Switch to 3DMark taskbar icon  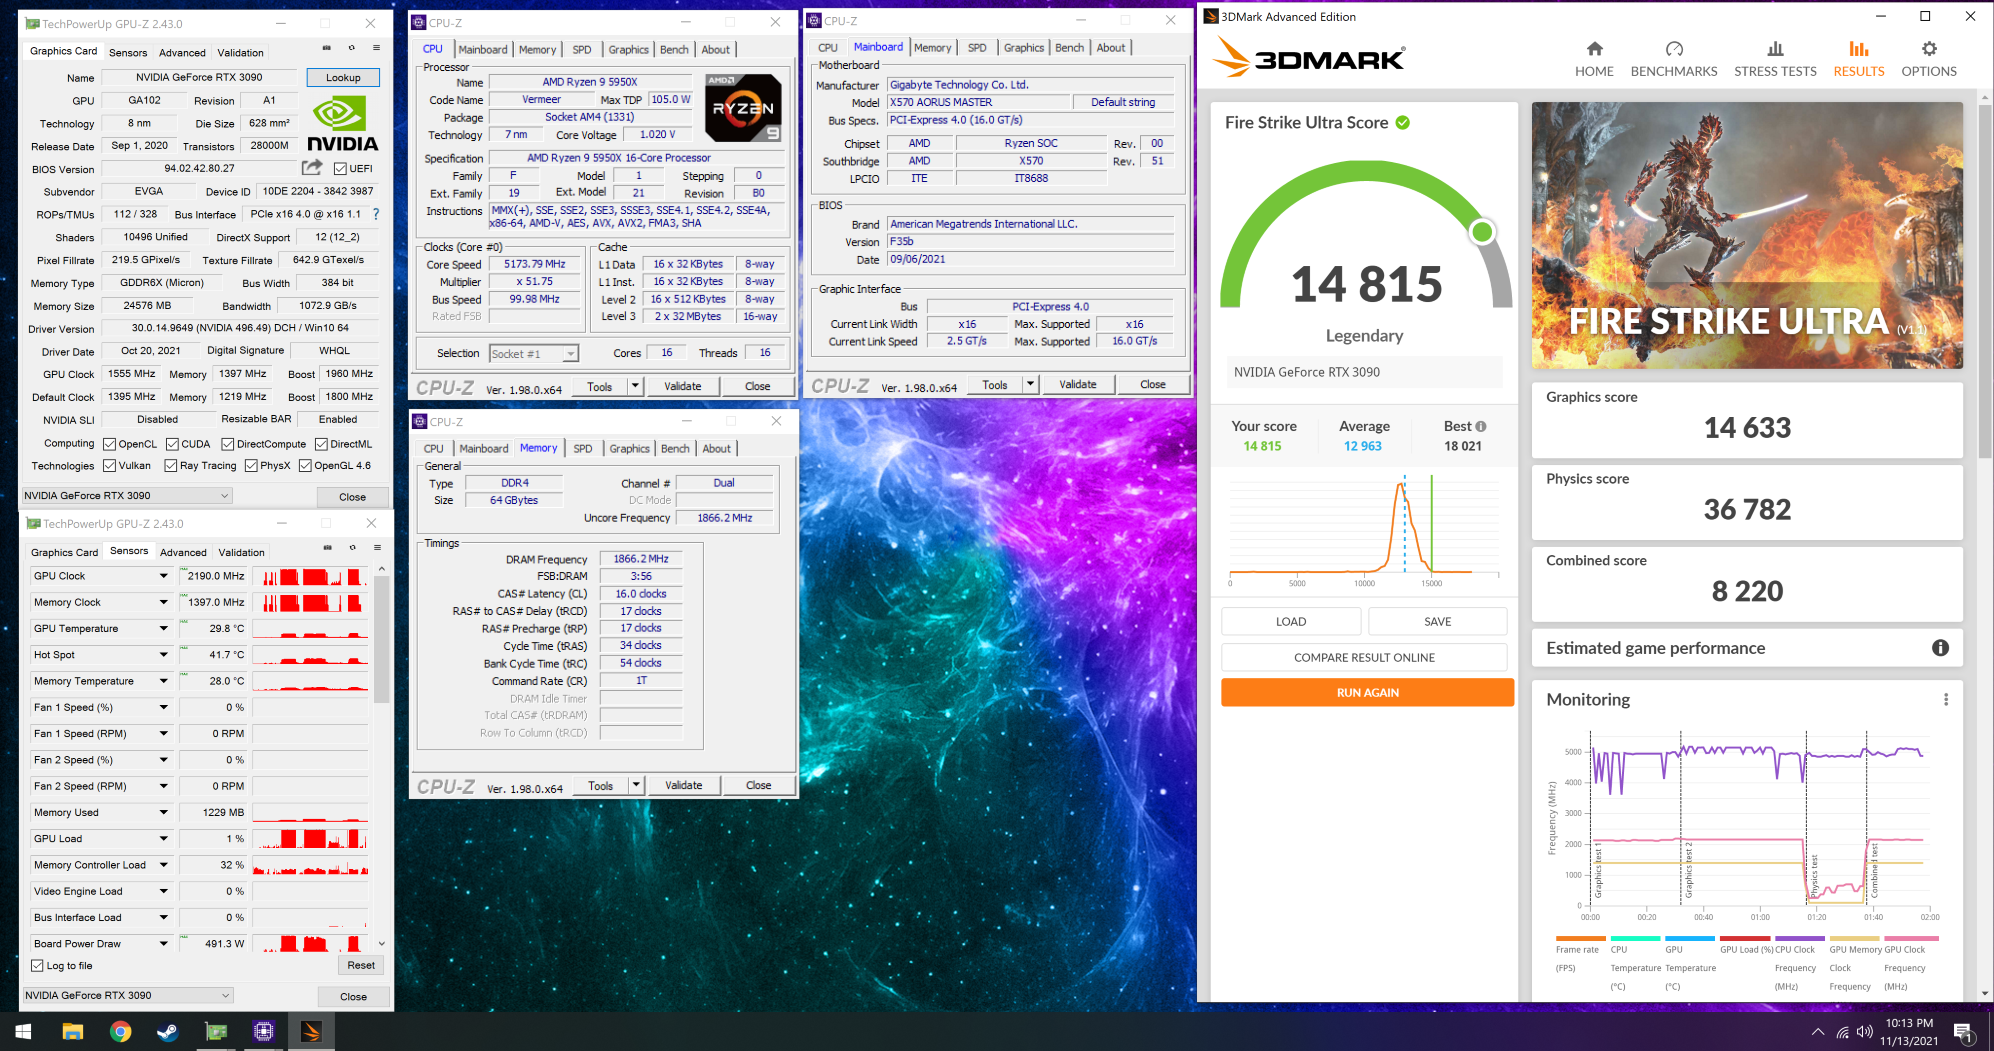[x=312, y=1031]
